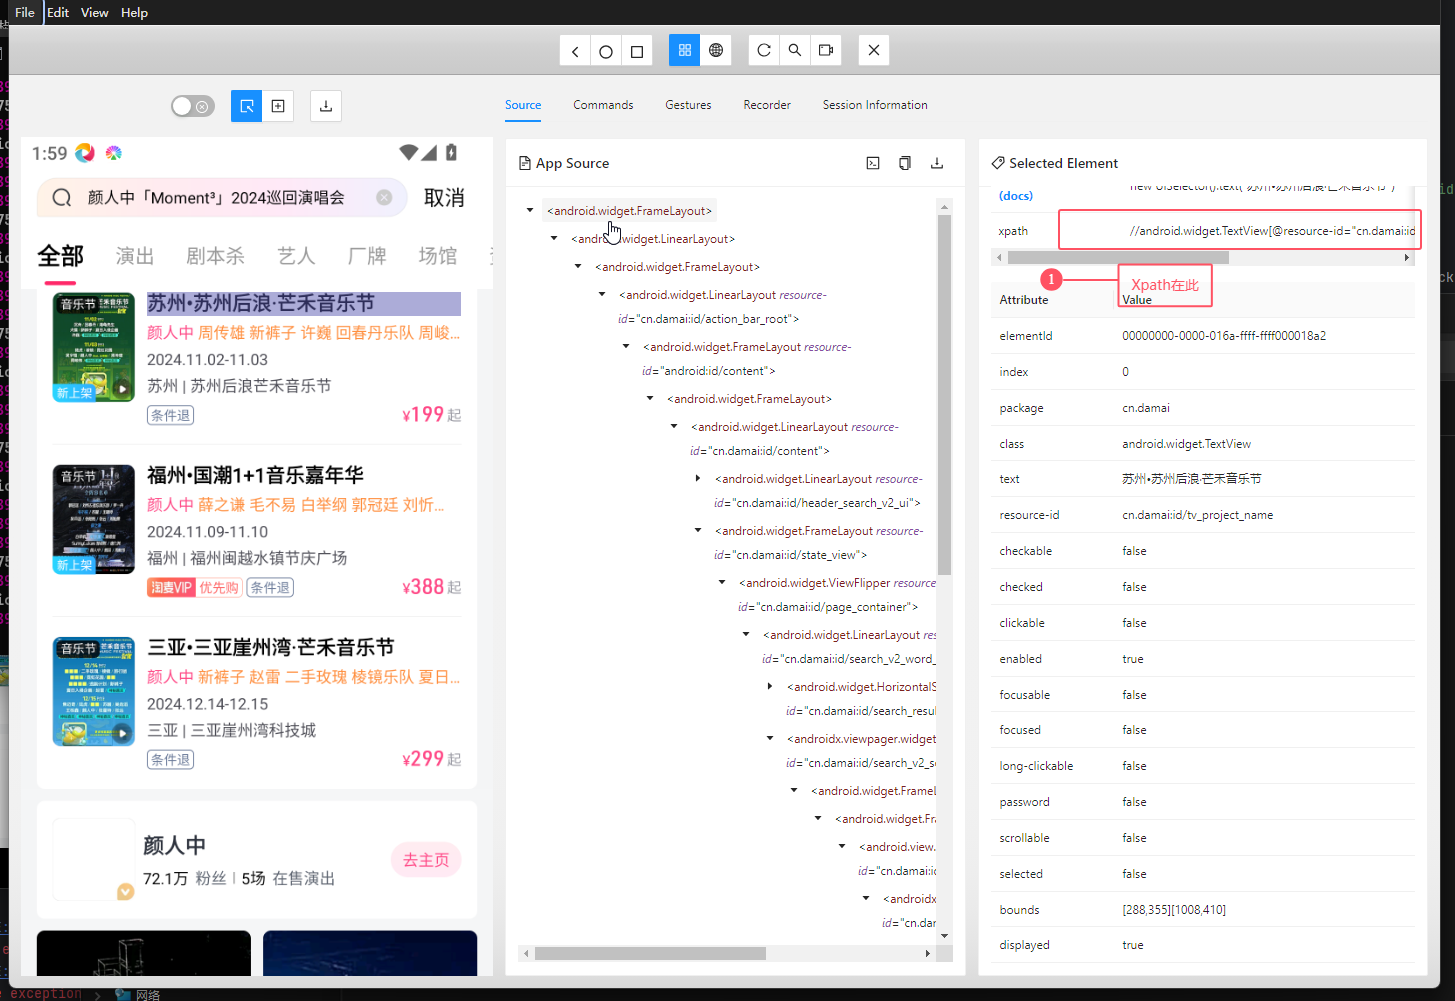Activate Select Elements pointer tool
Viewport: 1455px width, 1001px height.
(247, 106)
